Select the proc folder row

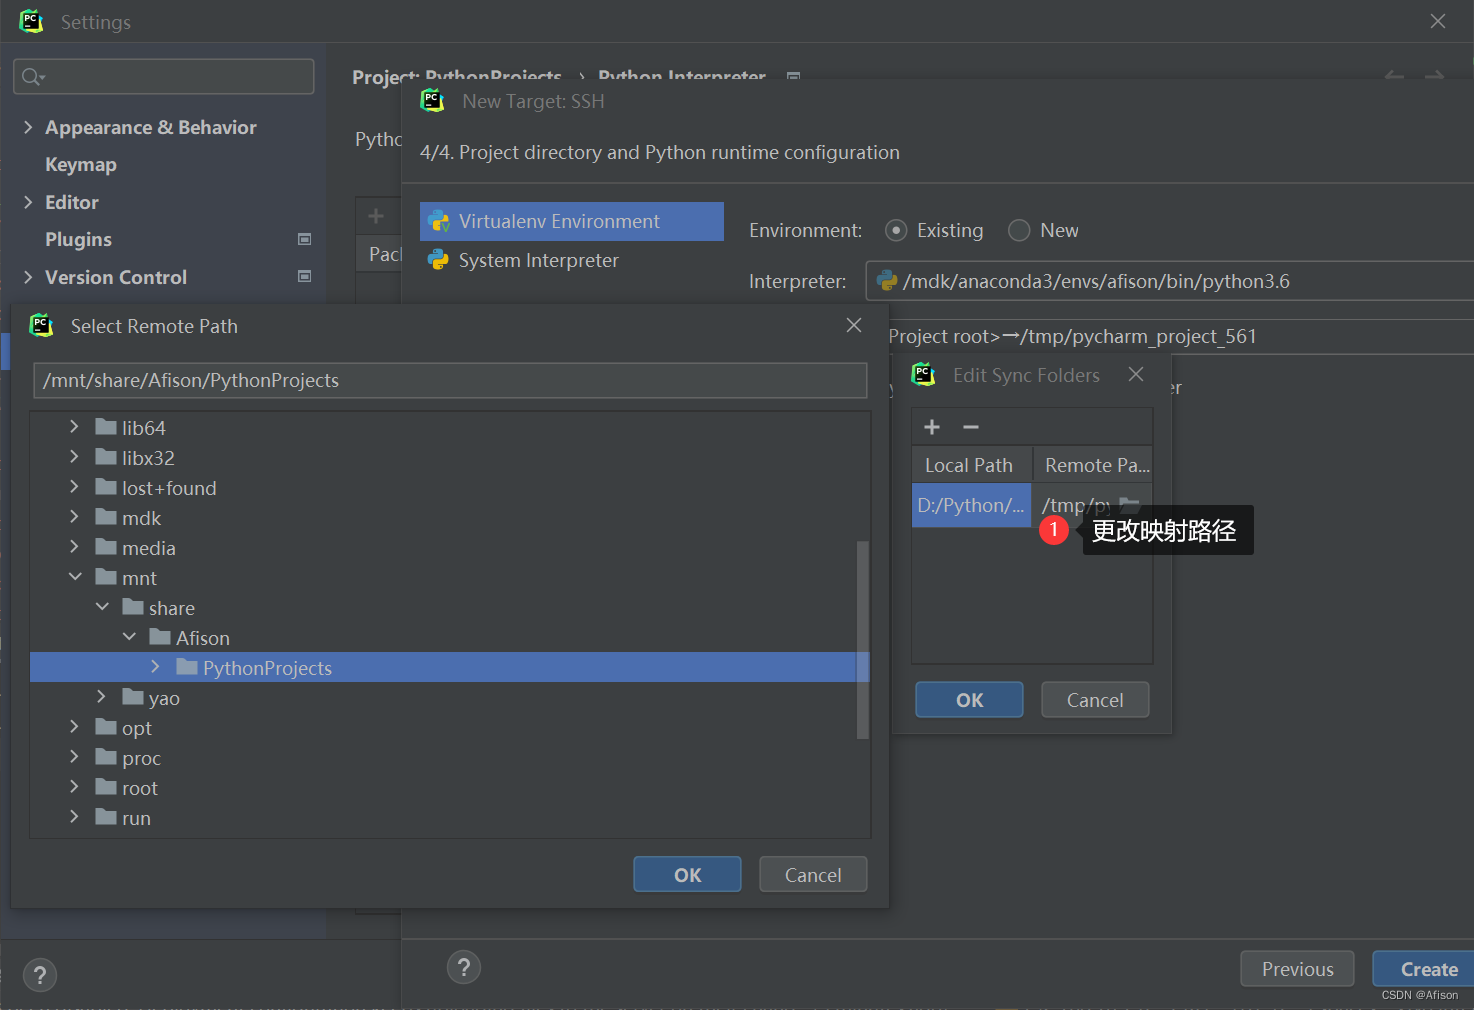tap(450, 757)
